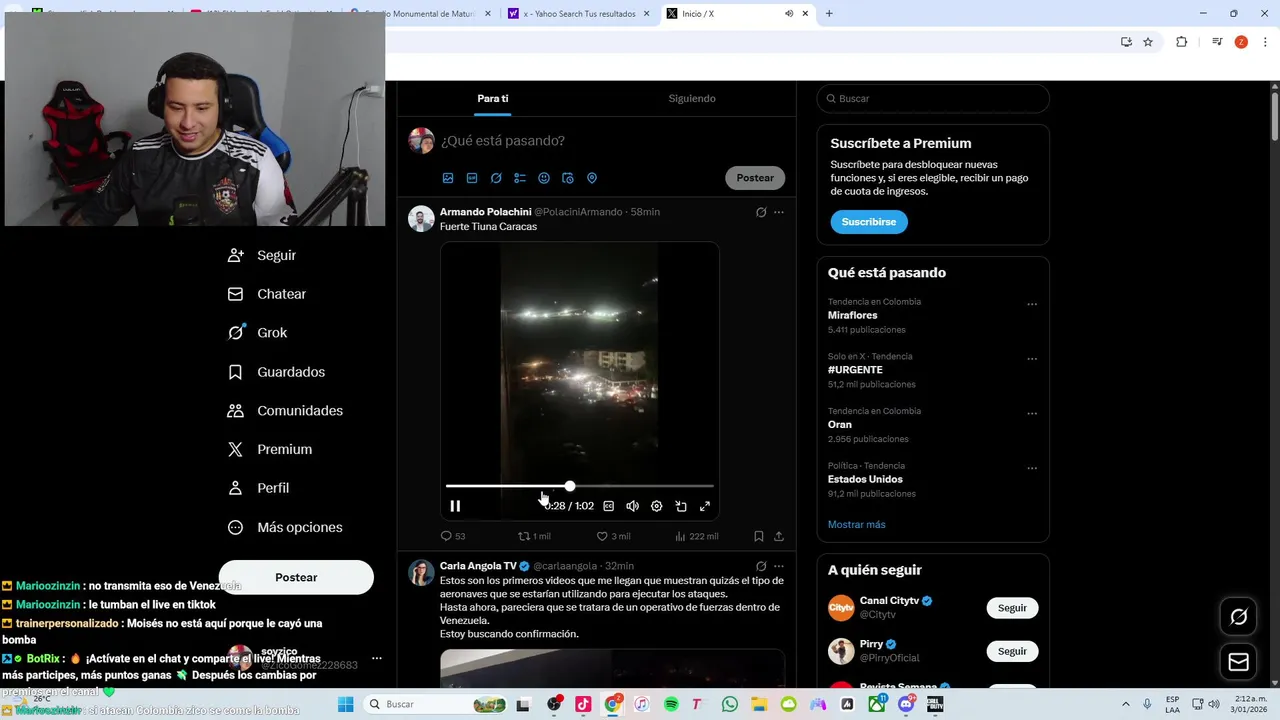The height and width of the screenshot is (720, 1280).
Task: Open browser extensions puzzle icon
Action: (1181, 42)
